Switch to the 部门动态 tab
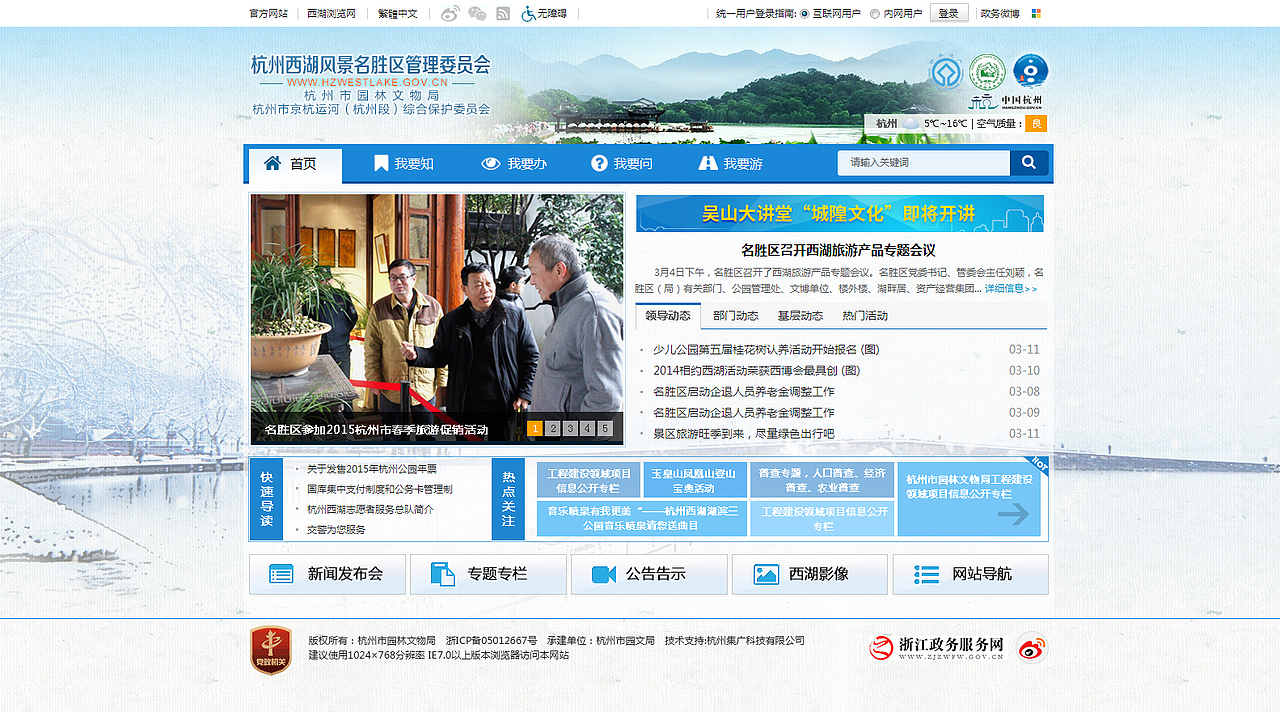The height and width of the screenshot is (712, 1280). (734, 315)
